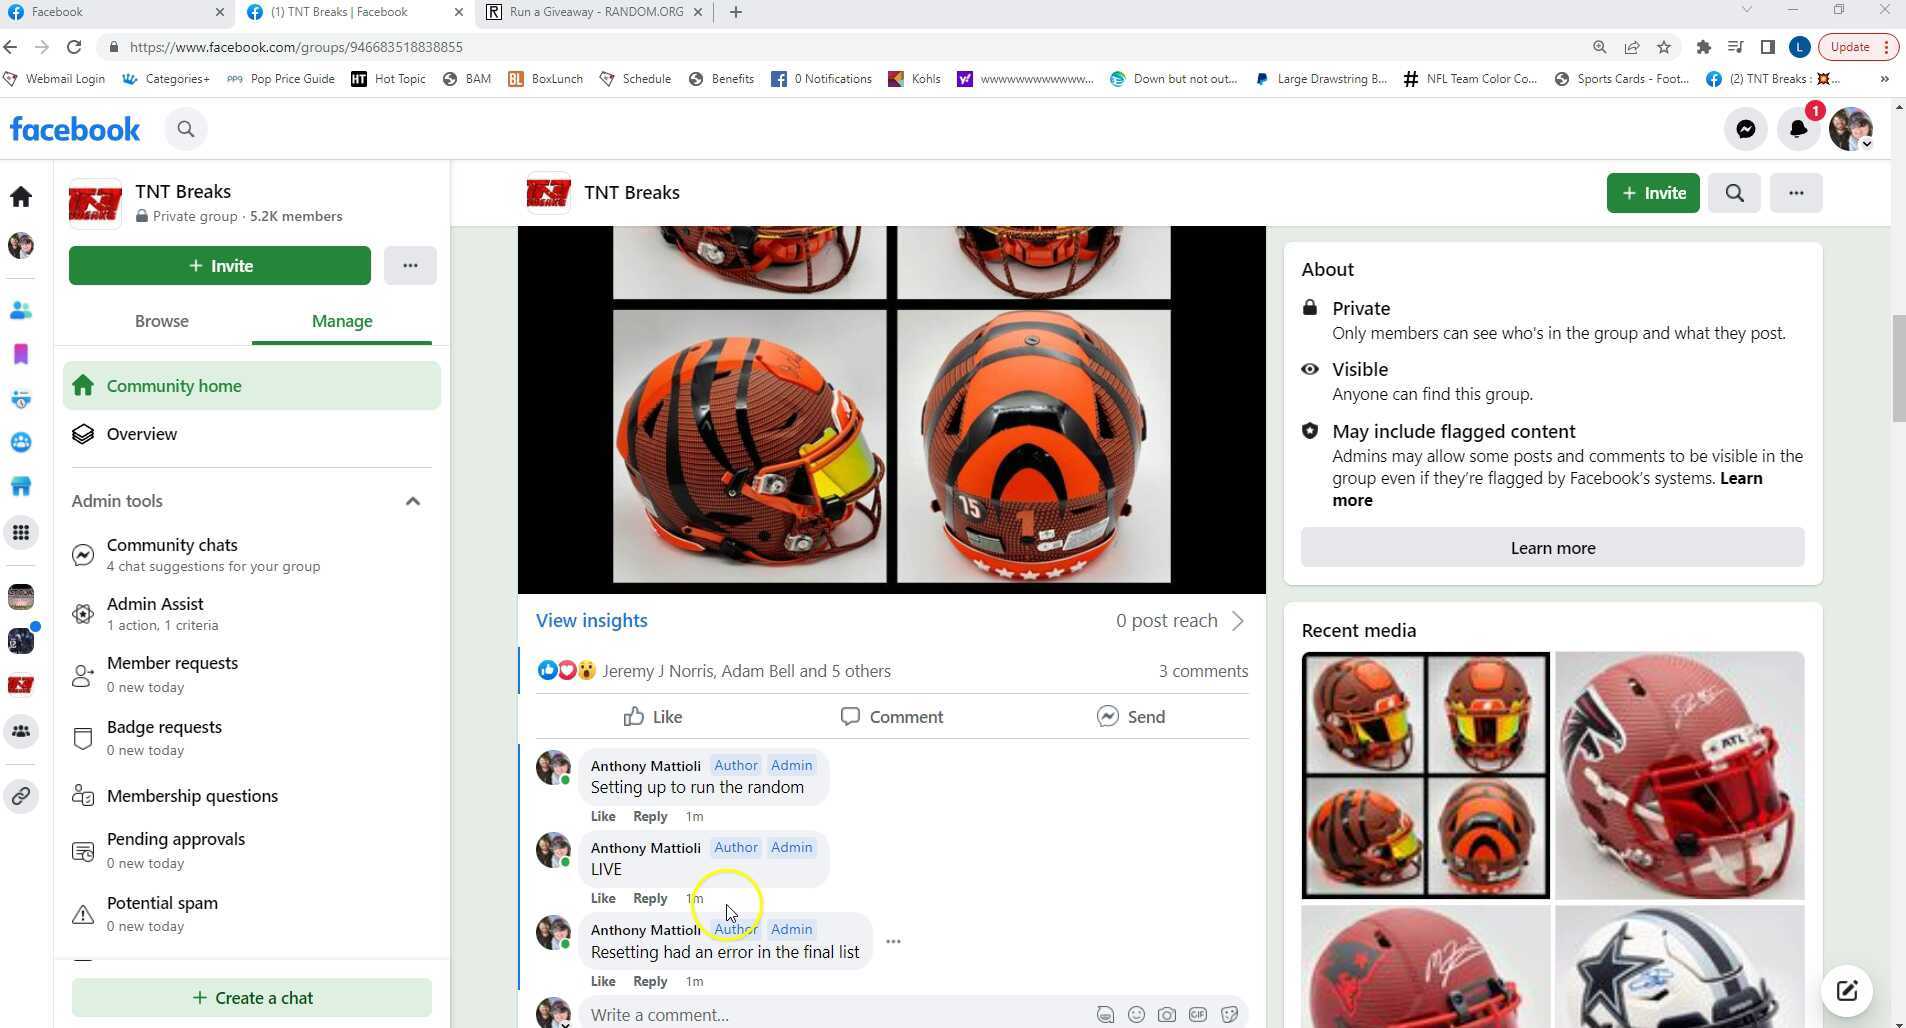Open more options on the Resetting comment

tap(893, 941)
